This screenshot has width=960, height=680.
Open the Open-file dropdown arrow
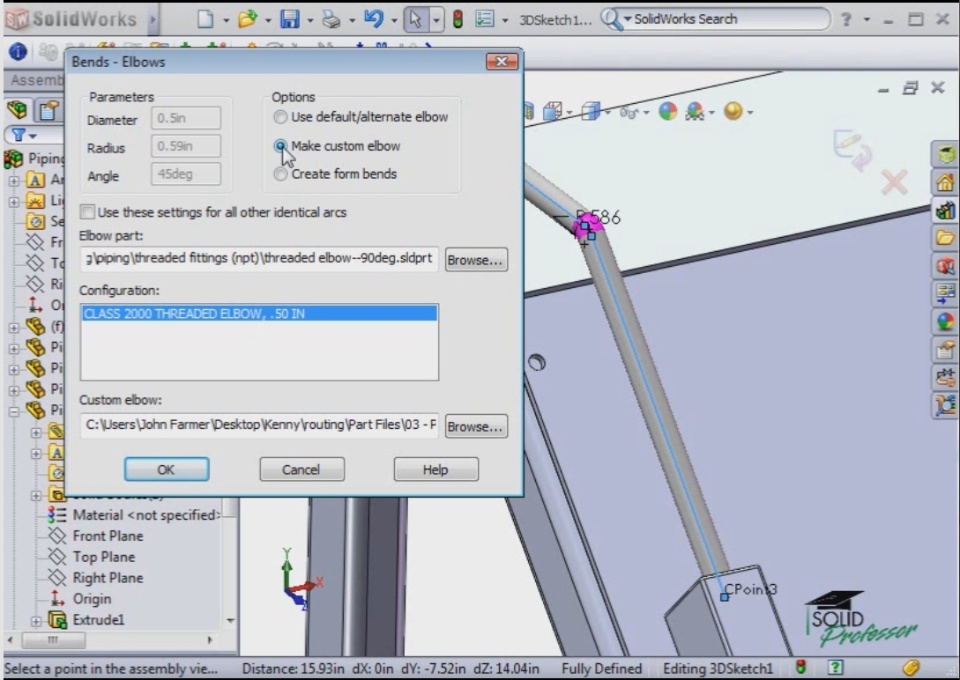tap(268, 20)
